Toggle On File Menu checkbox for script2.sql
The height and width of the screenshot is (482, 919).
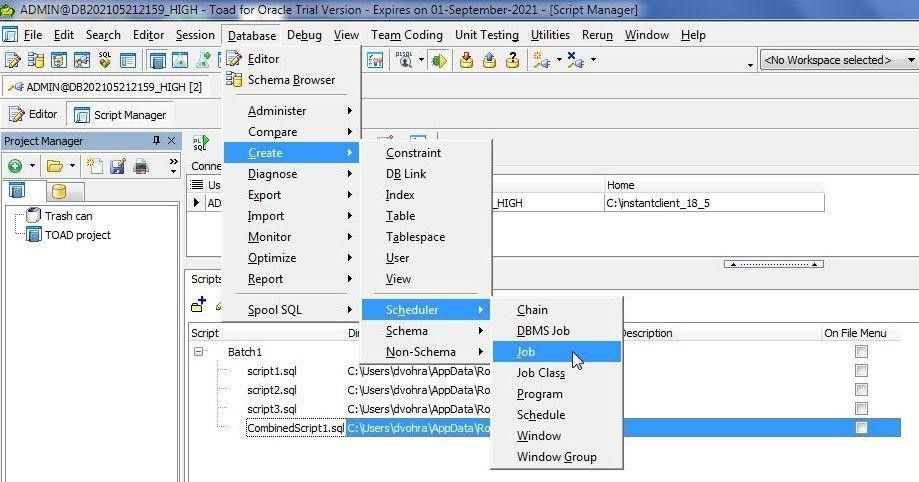pyautogui.click(x=861, y=389)
